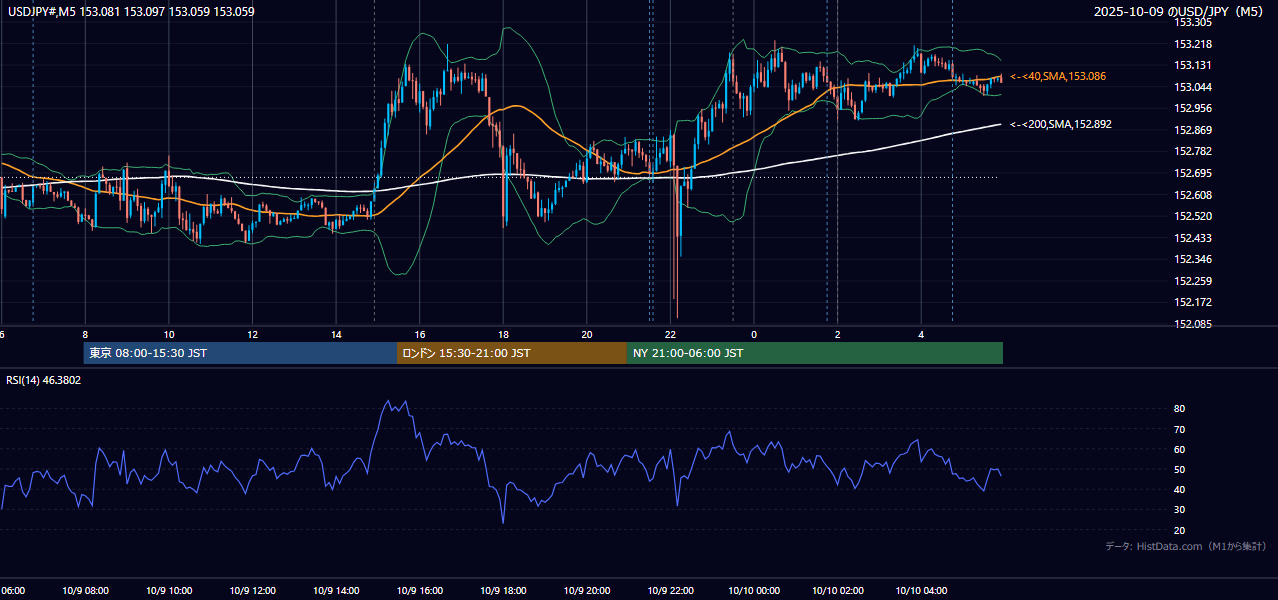Click the 10/10 02:00 bottom time label
The image size is (1278, 600).
pos(838,591)
